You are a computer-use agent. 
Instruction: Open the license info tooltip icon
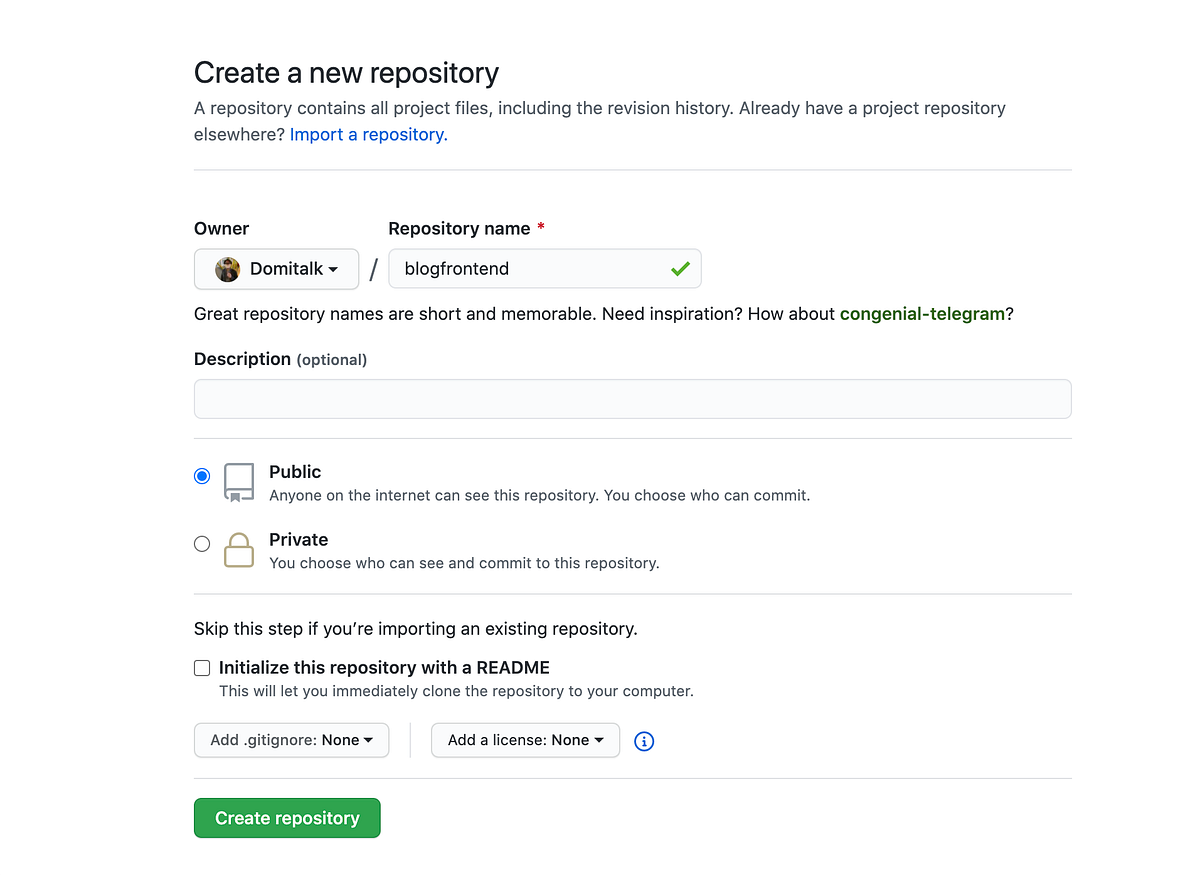pyautogui.click(x=643, y=740)
